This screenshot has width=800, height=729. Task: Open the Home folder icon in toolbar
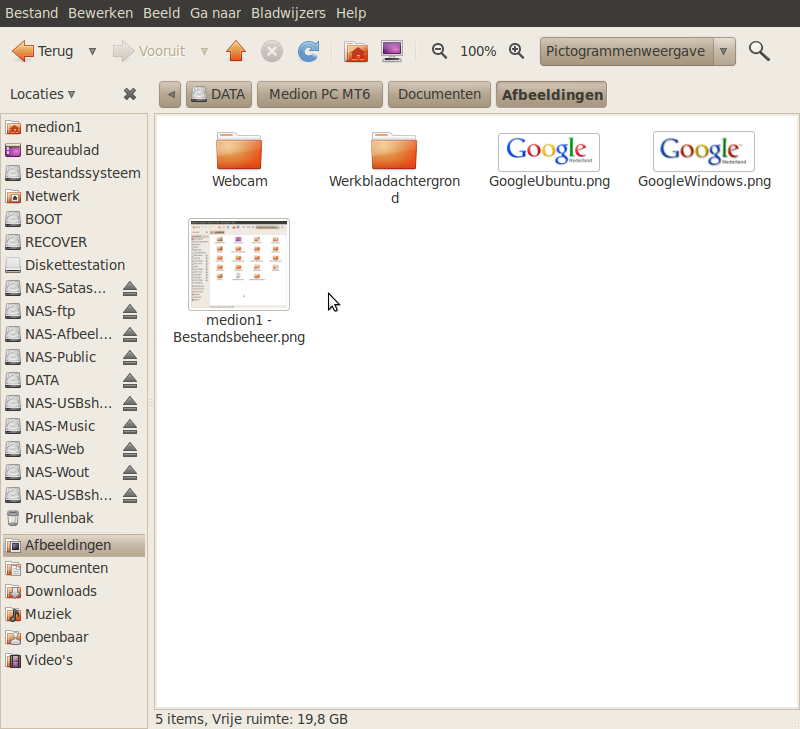click(x=355, y=51)
